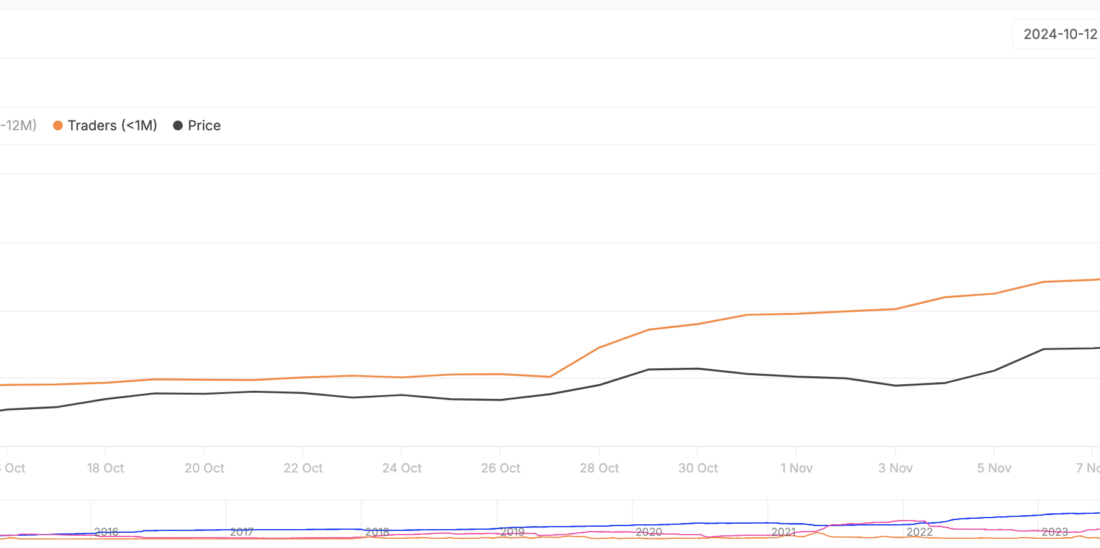
Task: Click the orange Traders legend dot
Action: [58, 126]
